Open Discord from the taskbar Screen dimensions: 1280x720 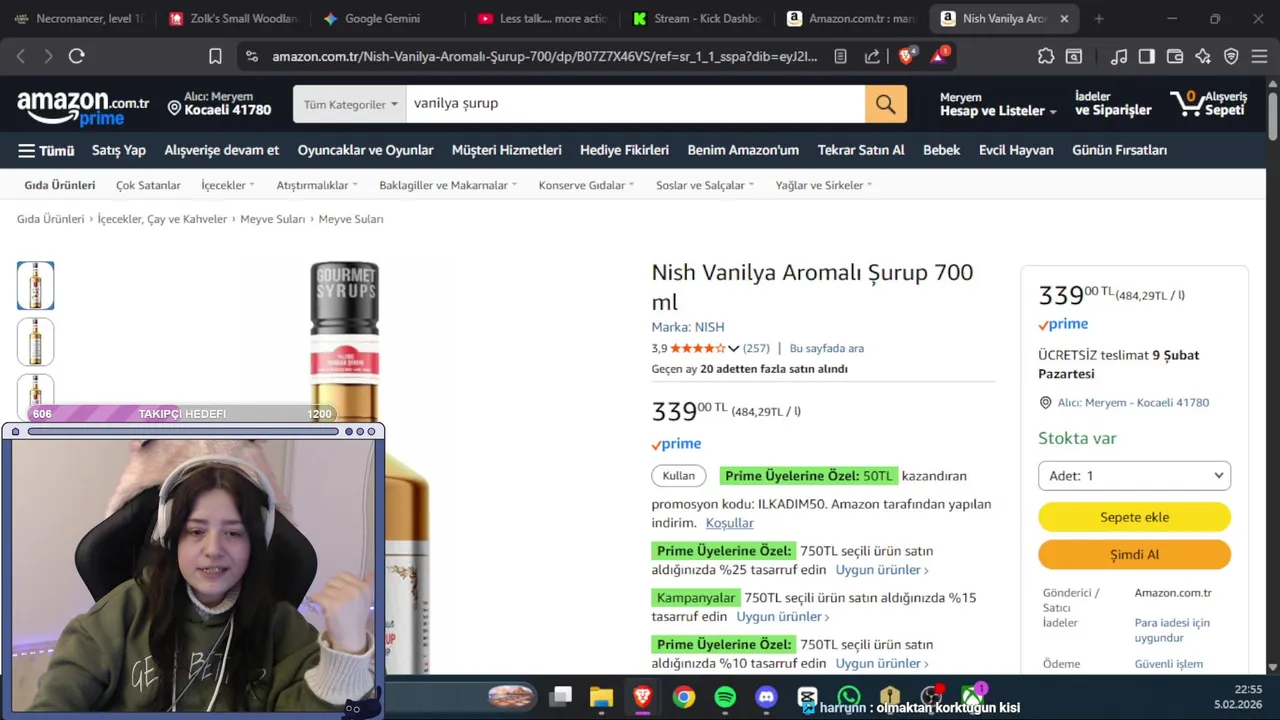click(766, 696)
